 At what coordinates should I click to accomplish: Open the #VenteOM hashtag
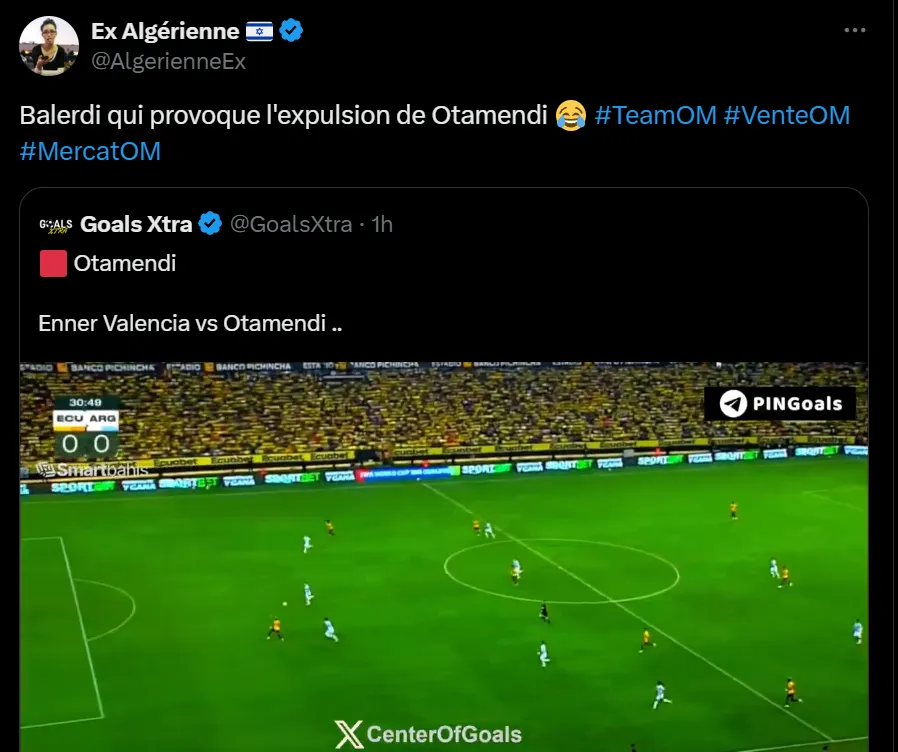point(786,115)
